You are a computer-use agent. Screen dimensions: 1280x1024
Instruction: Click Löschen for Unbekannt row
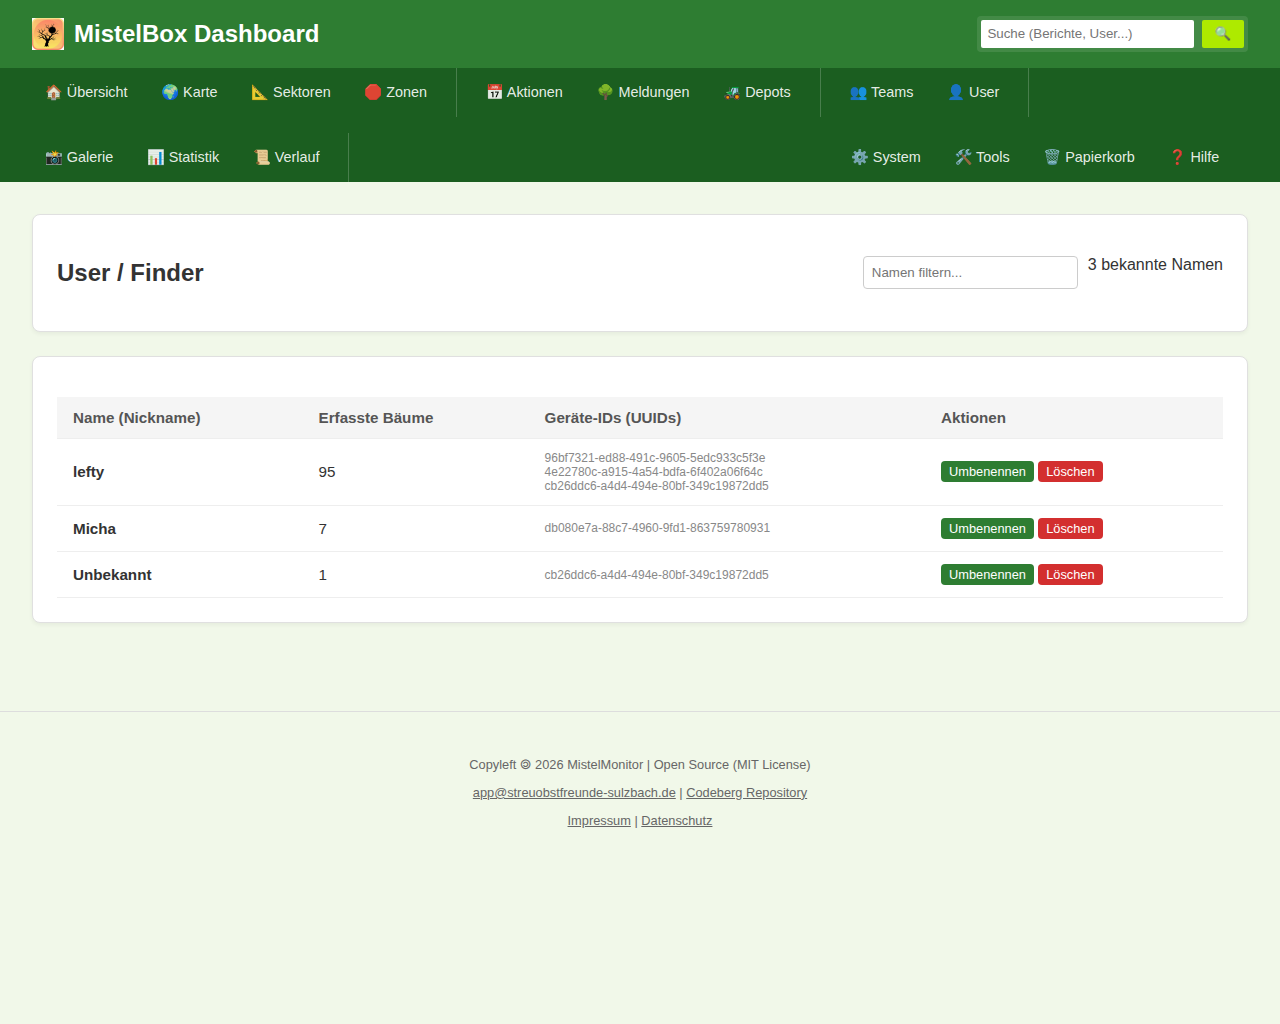click(1070, 575)
